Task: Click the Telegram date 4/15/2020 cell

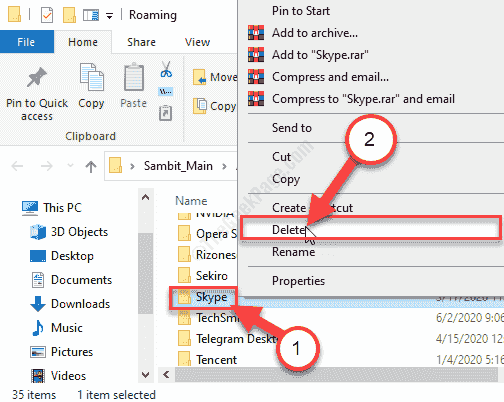Action: click(x=470, y=339)
